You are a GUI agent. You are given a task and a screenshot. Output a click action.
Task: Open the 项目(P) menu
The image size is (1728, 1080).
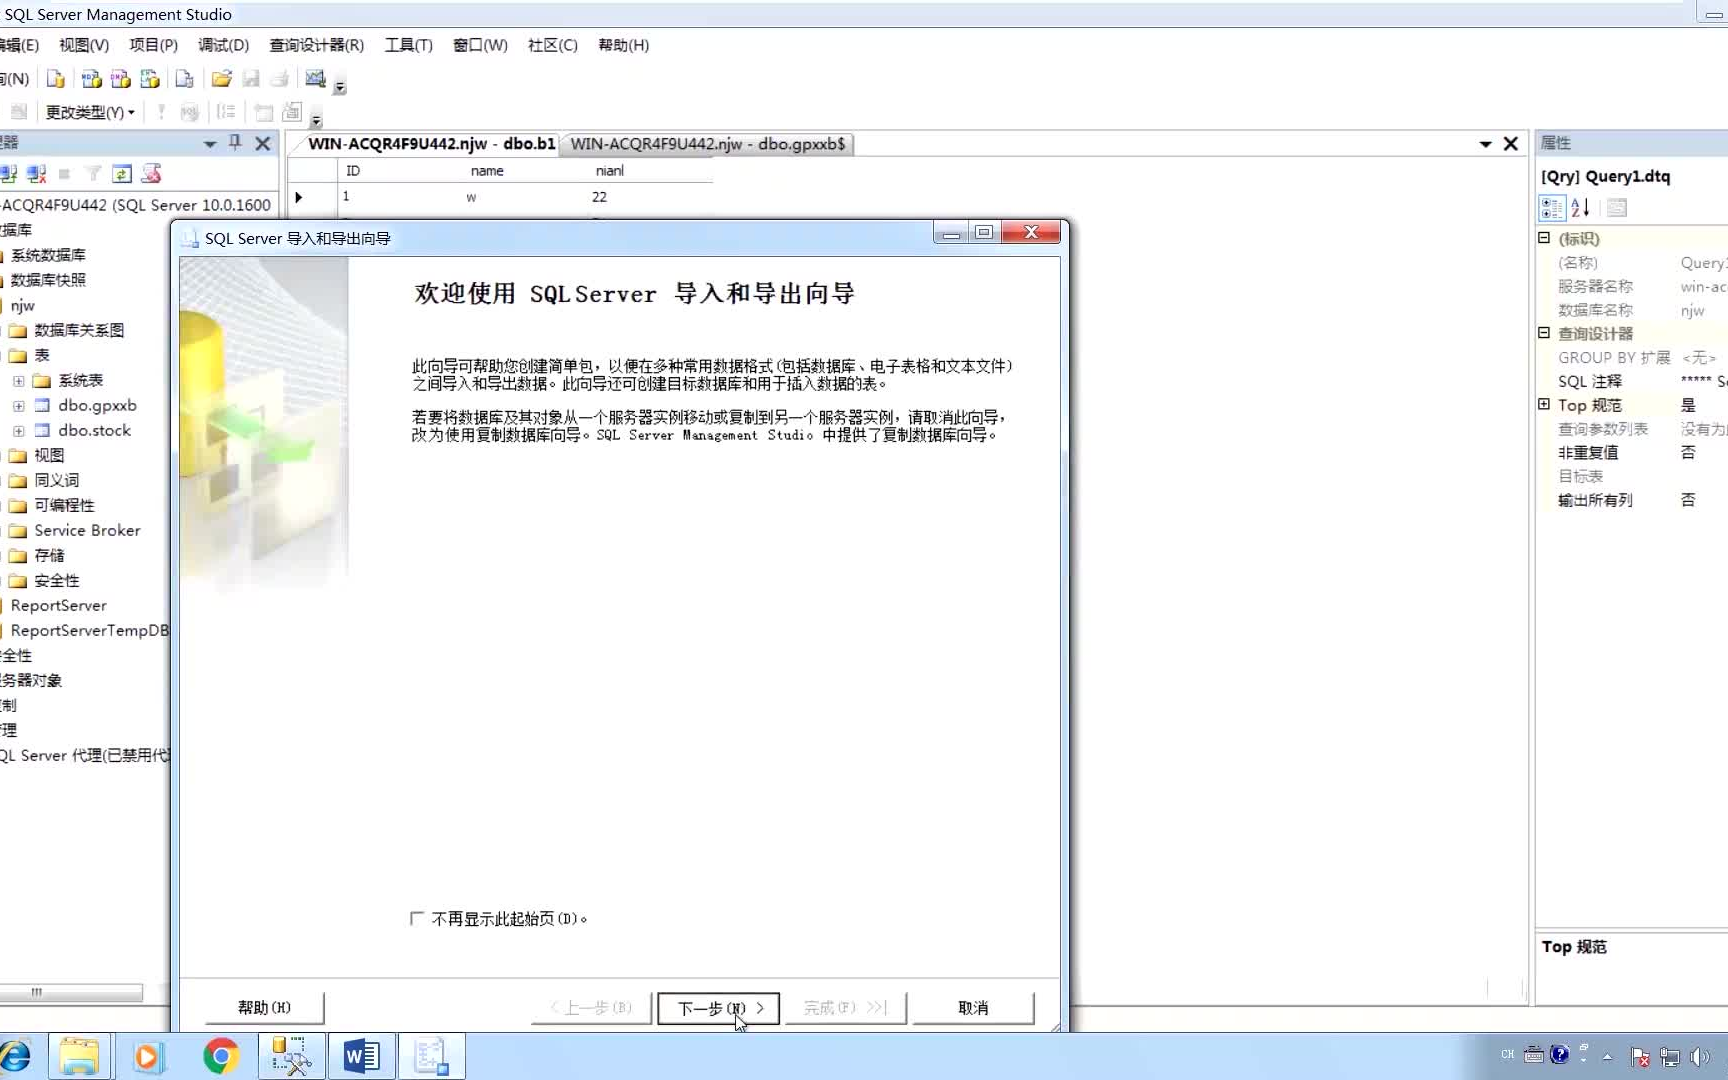[x=153, y=45]
